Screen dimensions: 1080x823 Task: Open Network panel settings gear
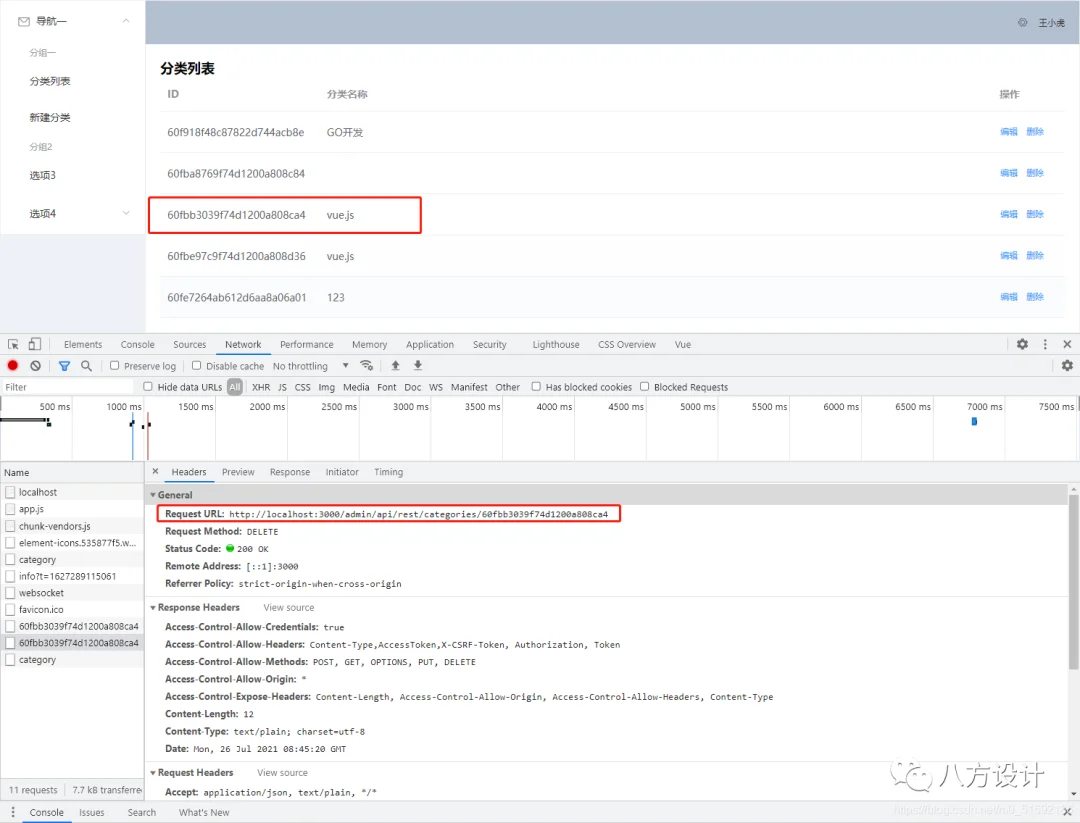click(x=1067, y=366)
